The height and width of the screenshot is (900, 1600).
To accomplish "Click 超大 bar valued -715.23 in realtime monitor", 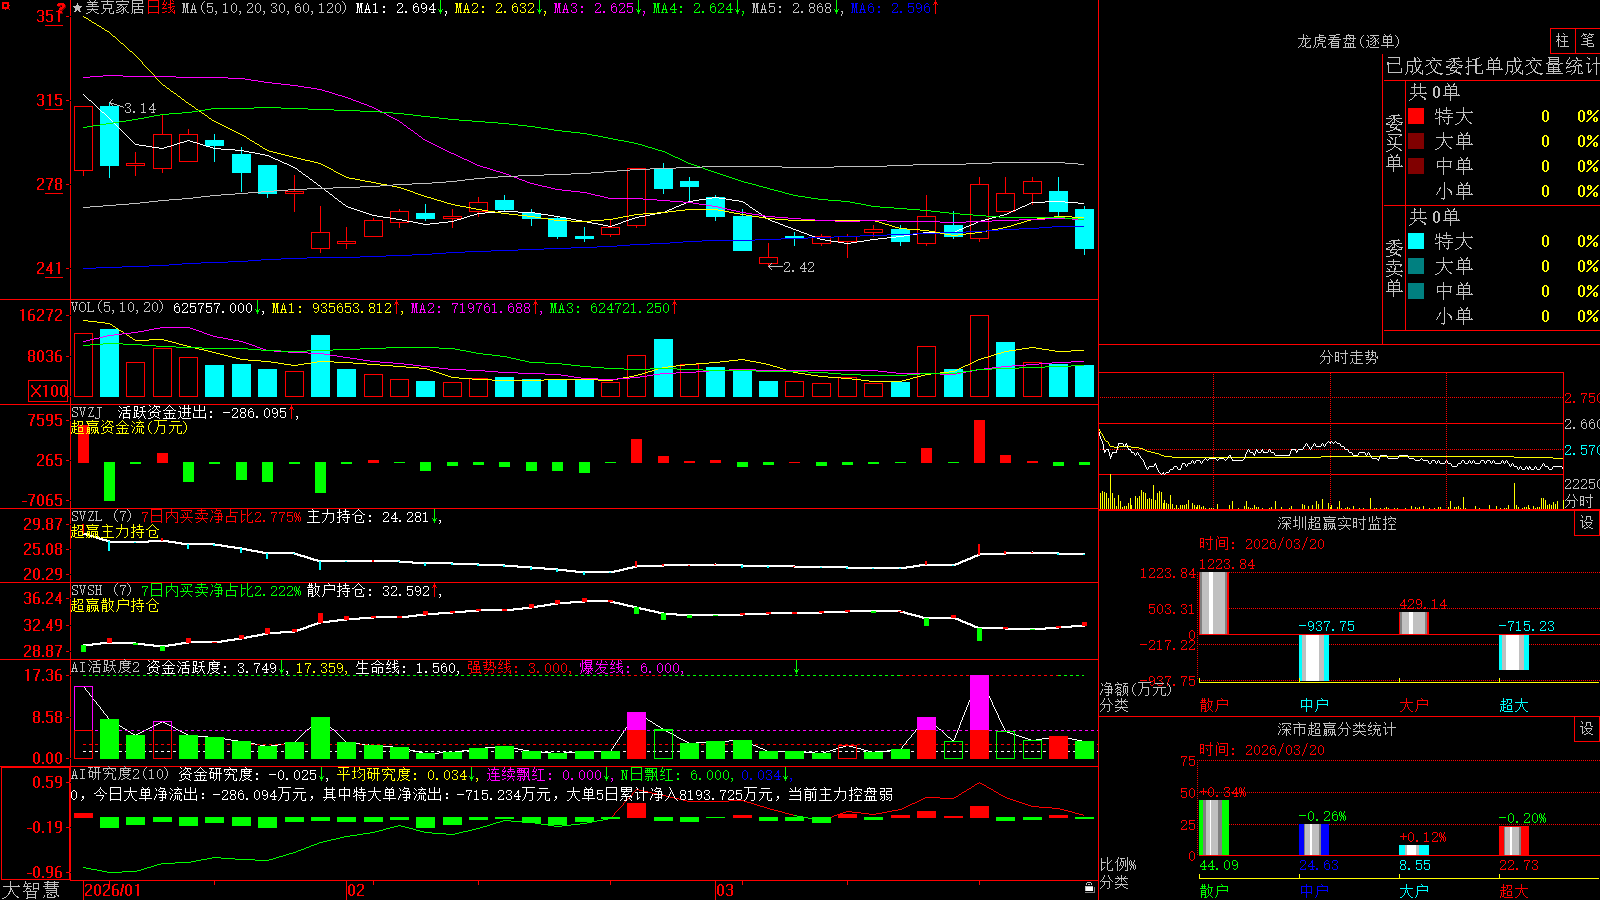I will click(x=1513, y=652).
